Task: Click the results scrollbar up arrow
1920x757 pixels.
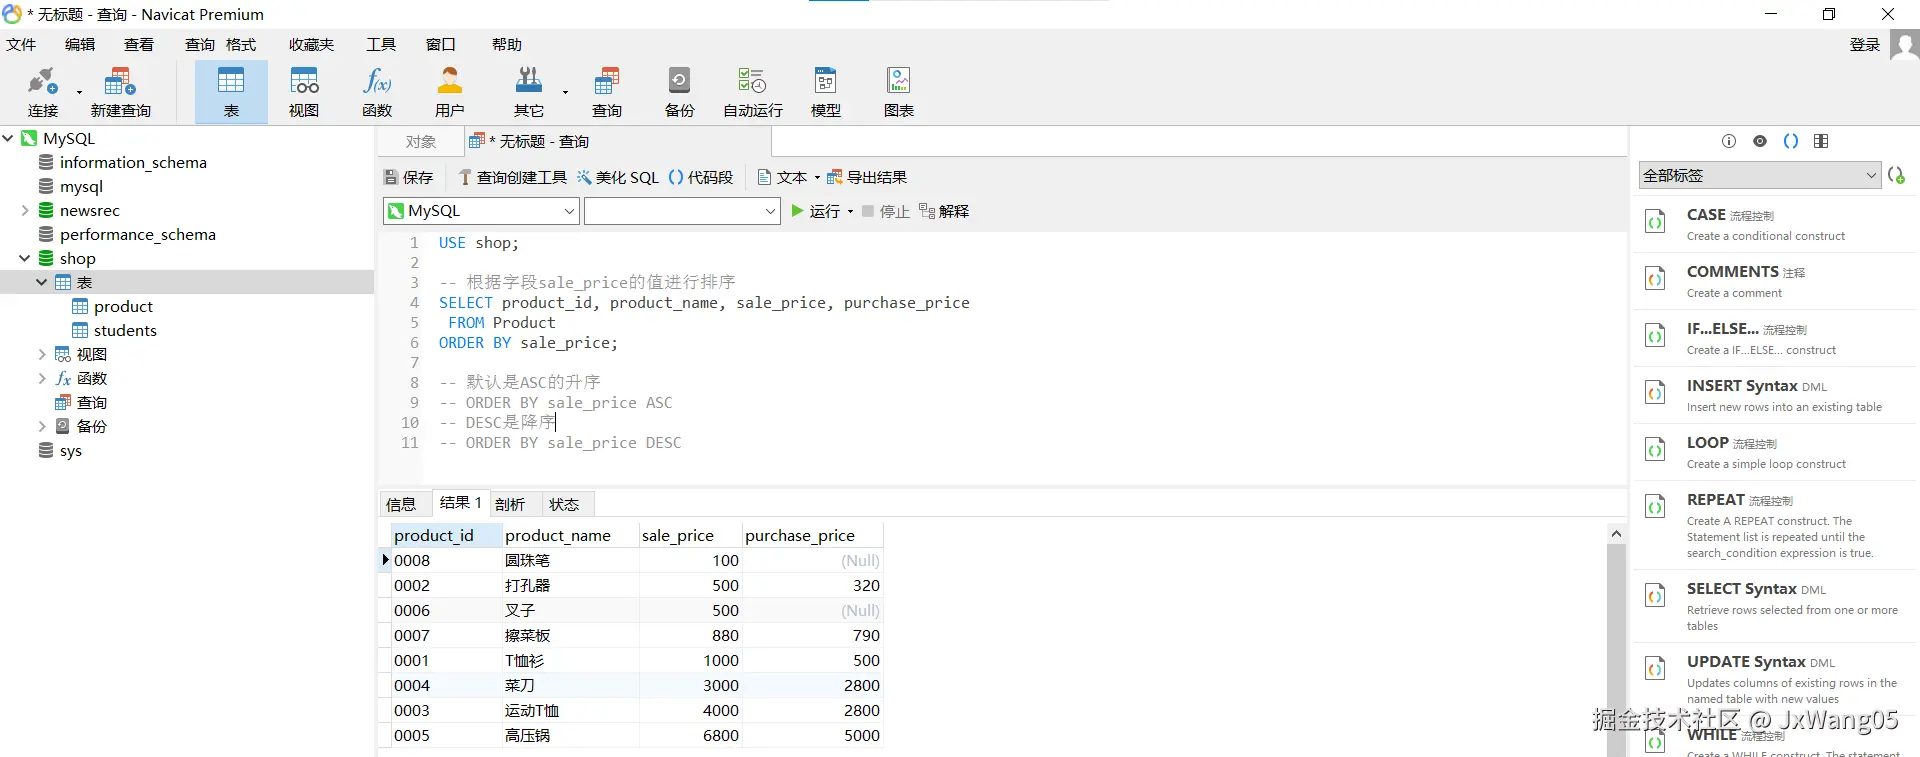Action: (x=1616, y=534)
